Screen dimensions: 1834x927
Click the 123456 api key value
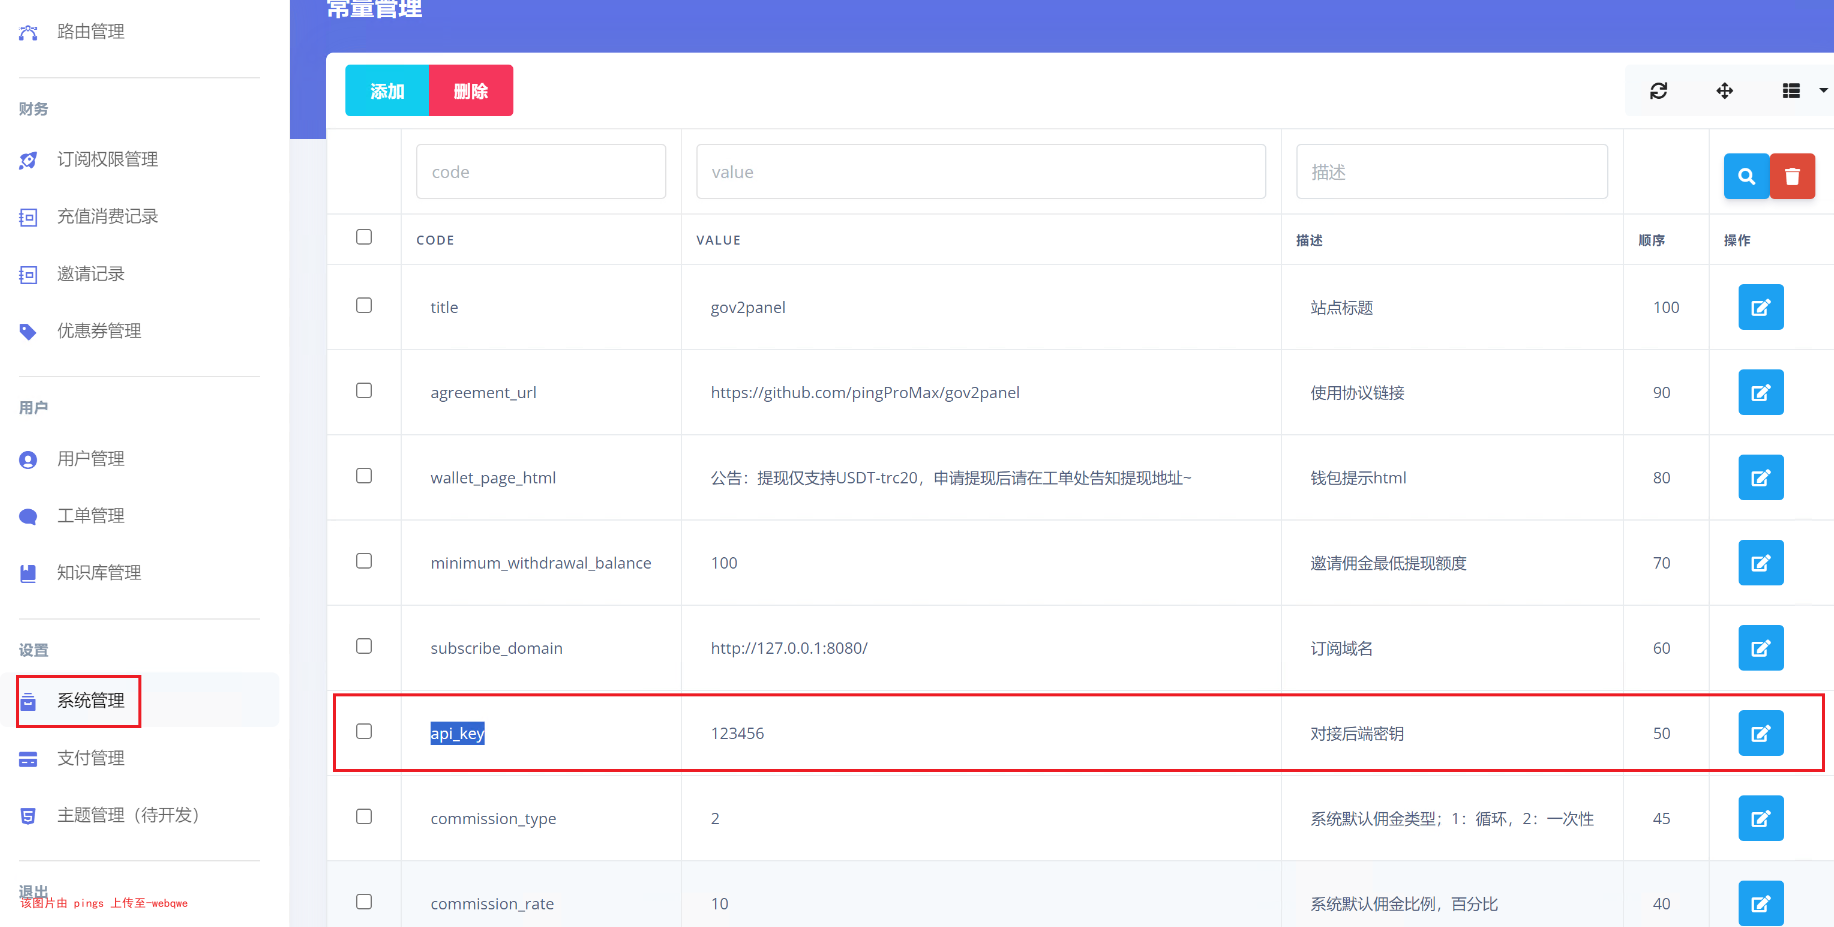[737, 733]
